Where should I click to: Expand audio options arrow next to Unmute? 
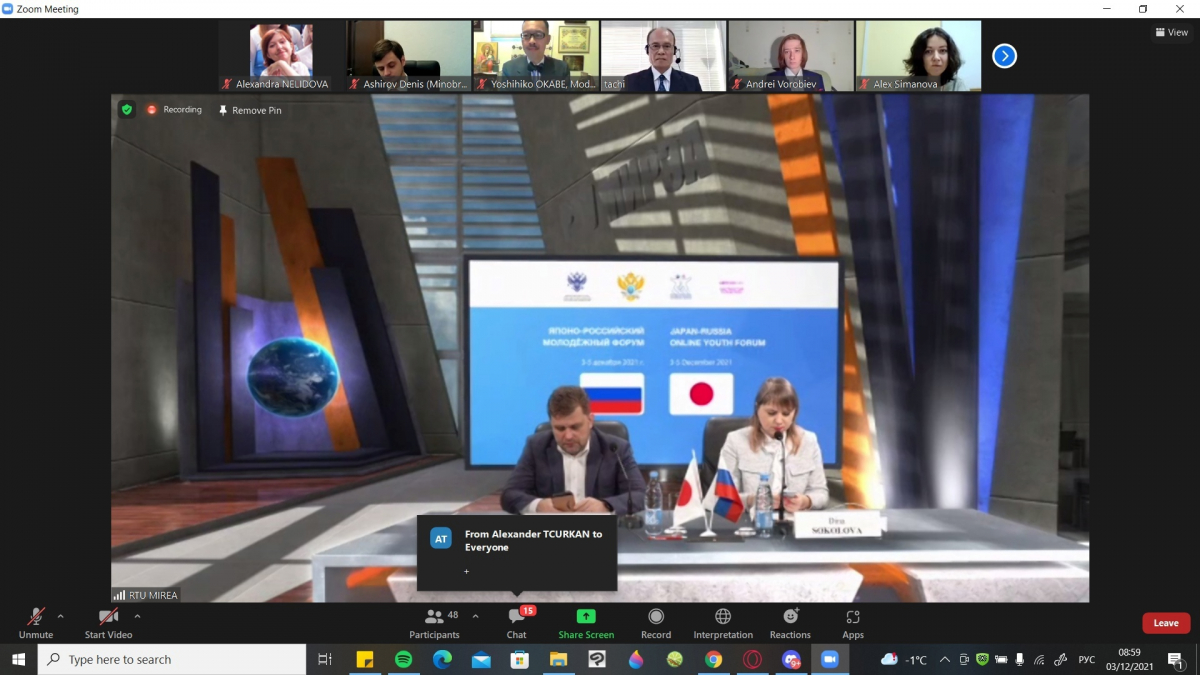pos(61,616)
